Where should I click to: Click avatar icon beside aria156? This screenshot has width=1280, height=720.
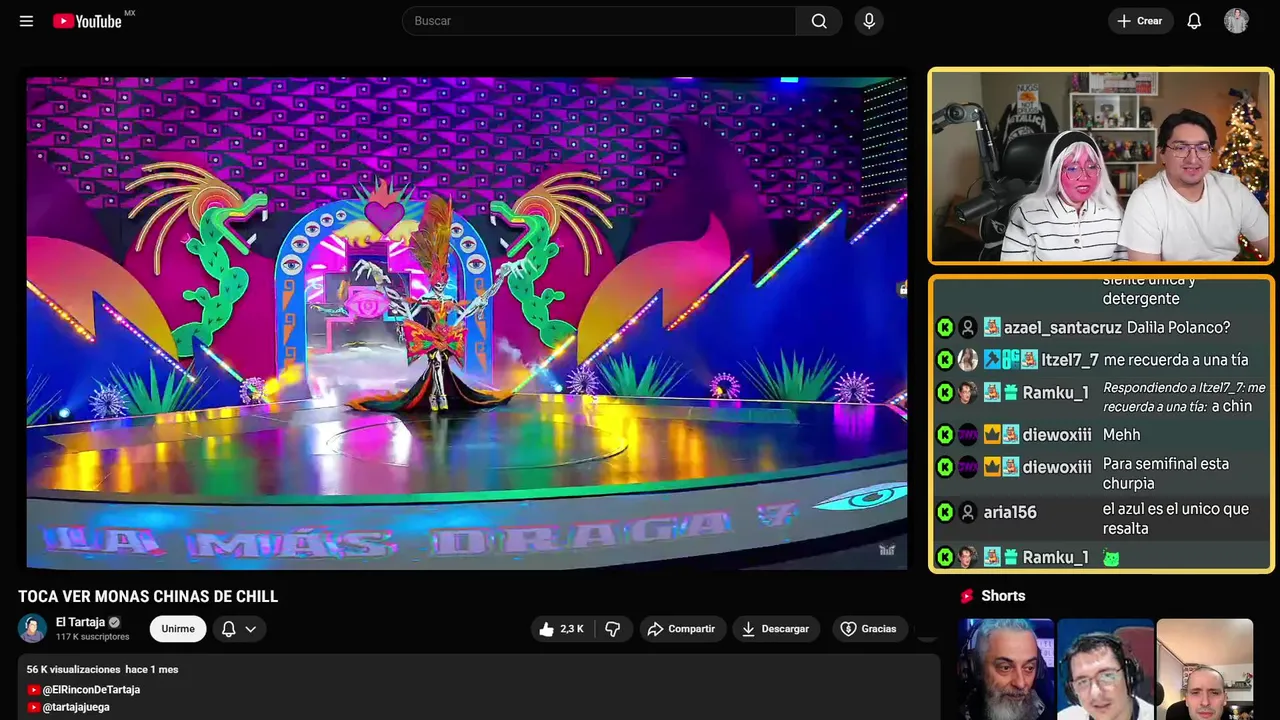point(968,512)
